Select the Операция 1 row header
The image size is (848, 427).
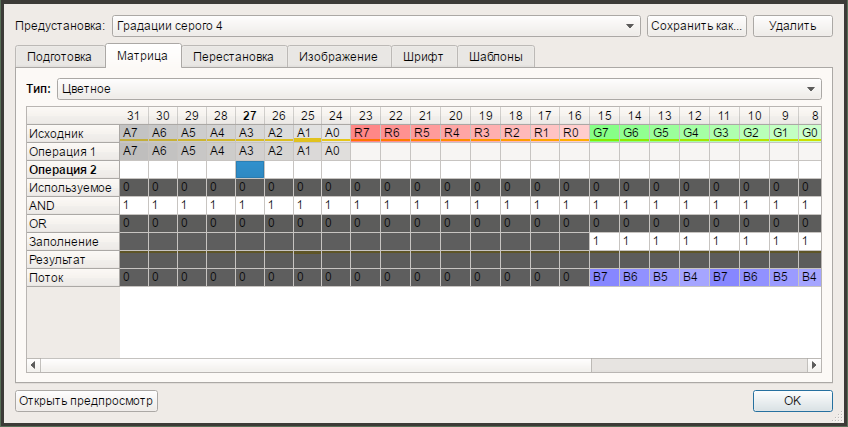pos(73,151)
